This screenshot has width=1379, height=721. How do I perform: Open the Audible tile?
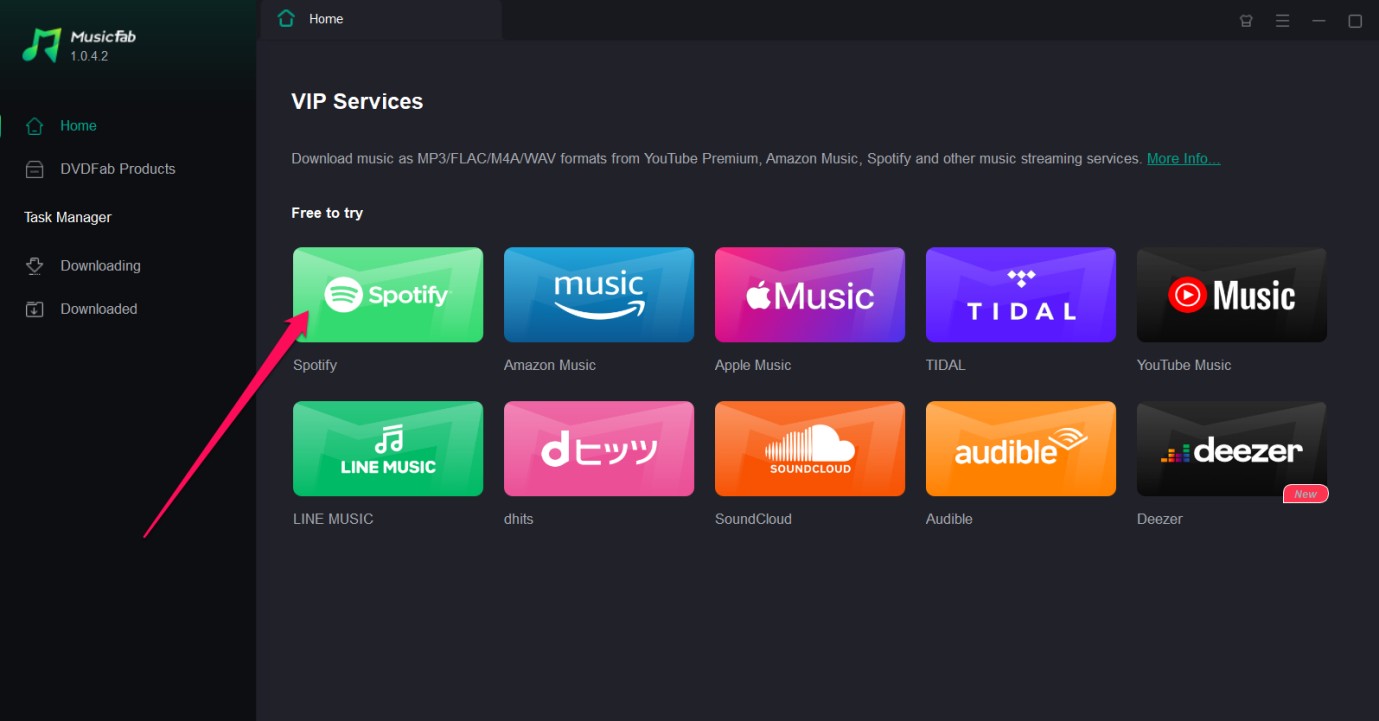tap(1021, 449)
